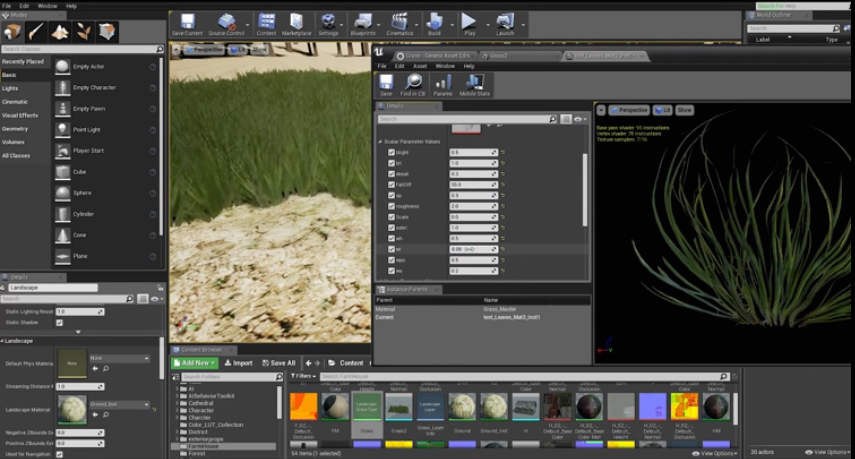Click Save Current in main toolbar

coord(187,25)
